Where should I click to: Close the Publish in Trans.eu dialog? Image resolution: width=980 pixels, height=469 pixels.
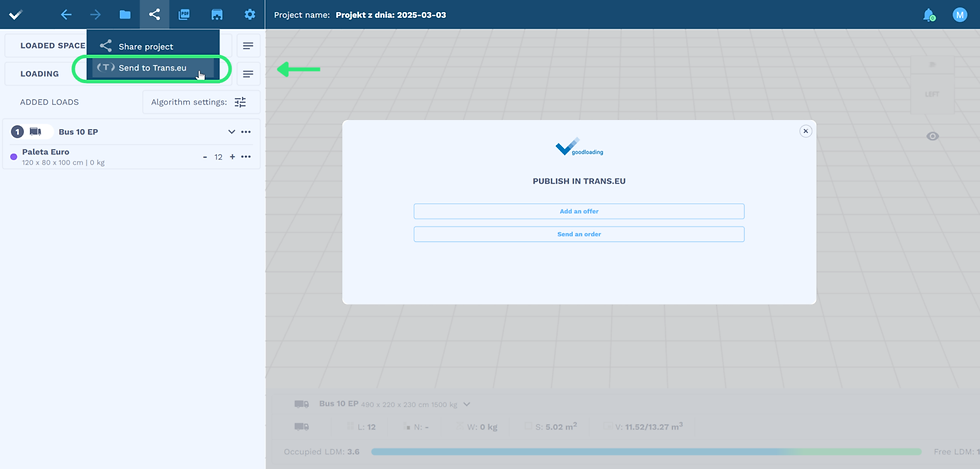point(806,131)
